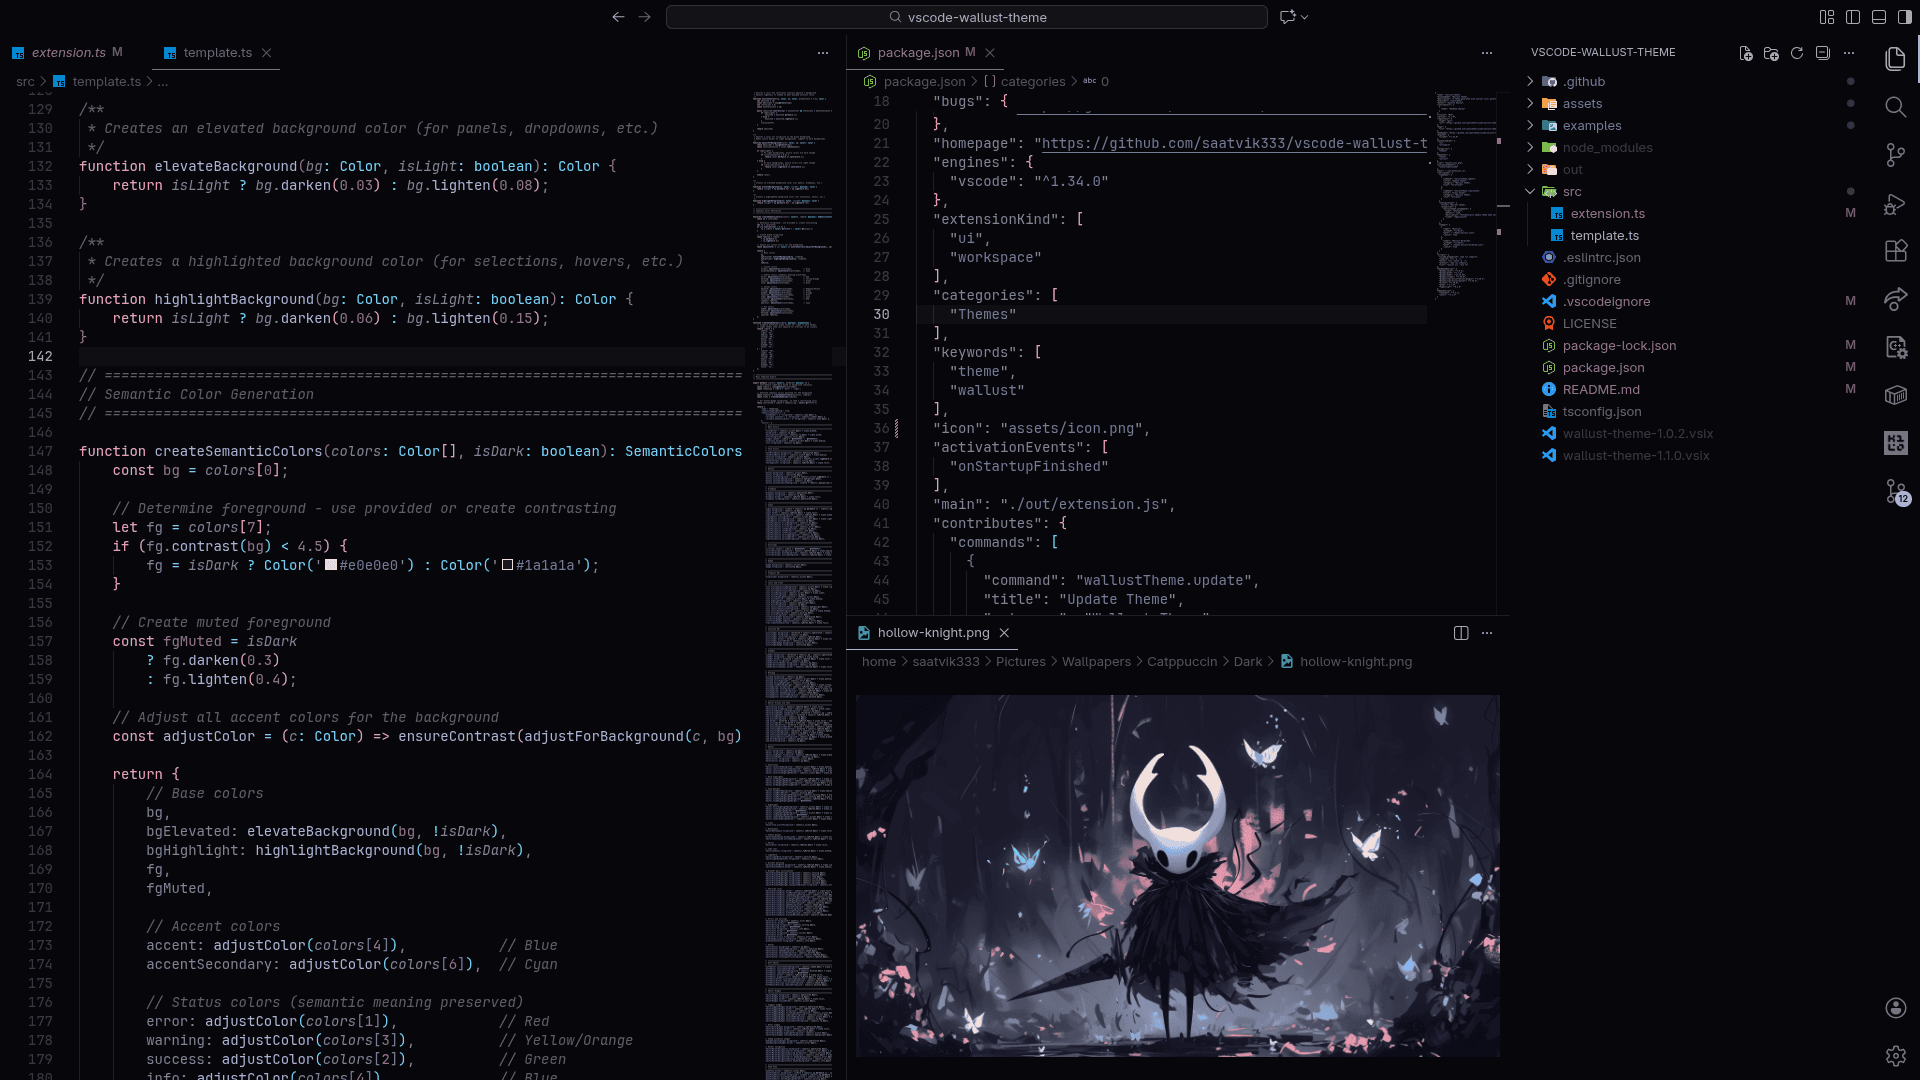The image size is (1920, 1080).
Task: Create a new folder via the Explorer header icon
Action: 1773,55
